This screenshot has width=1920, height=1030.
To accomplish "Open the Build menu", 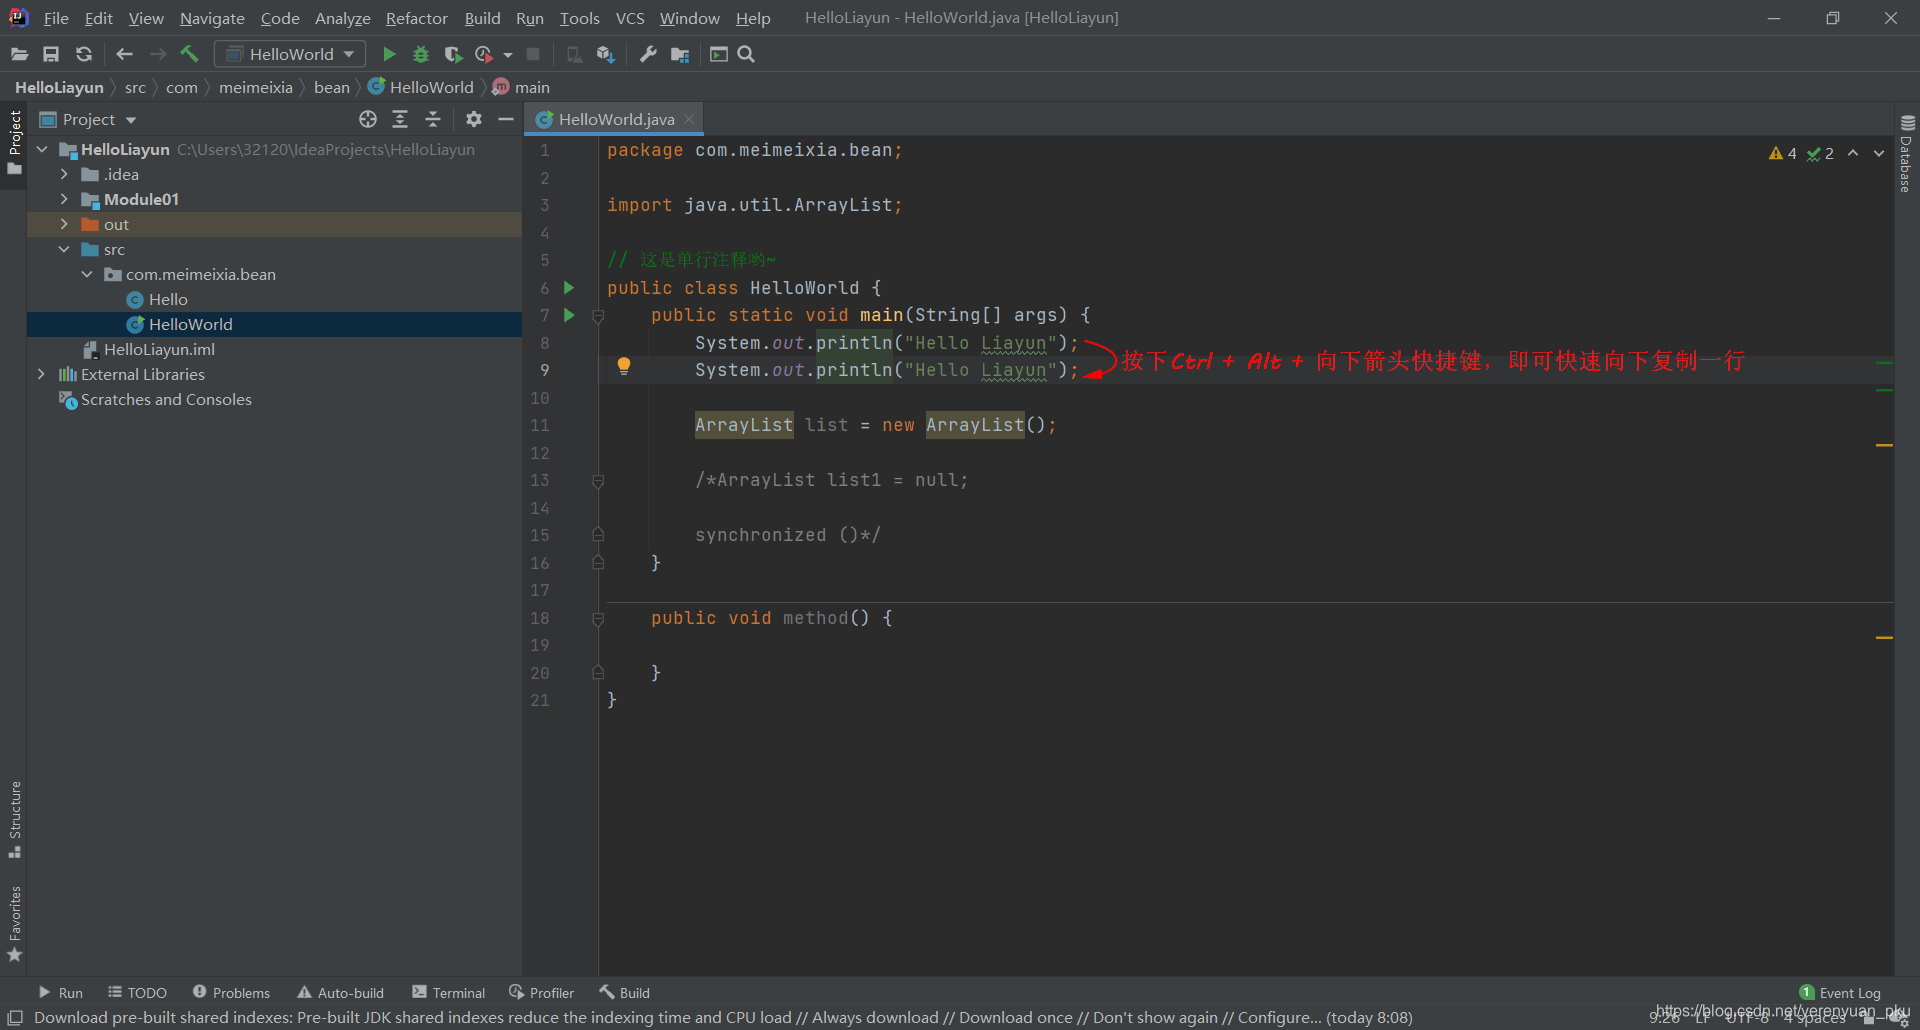I will [x=482, y=18].
